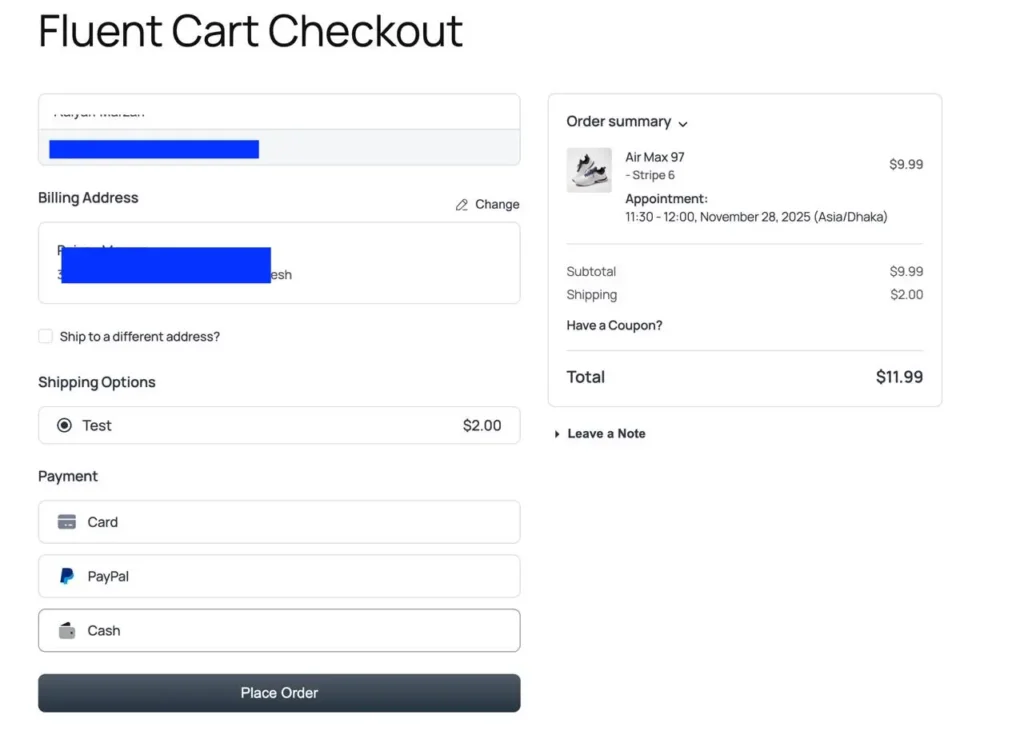
Task: Choose the Card payment method
Action: pos(279,522)
